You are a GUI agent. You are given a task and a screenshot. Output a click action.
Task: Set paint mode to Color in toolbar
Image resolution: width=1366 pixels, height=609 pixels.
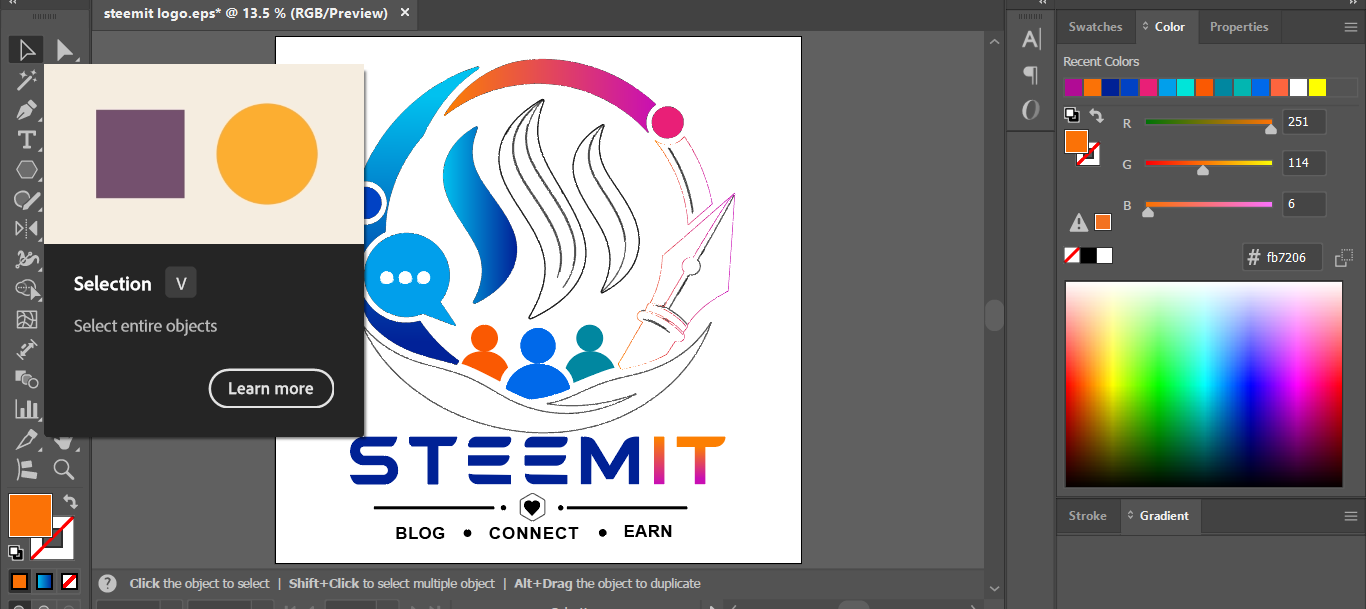click(20, 581)
